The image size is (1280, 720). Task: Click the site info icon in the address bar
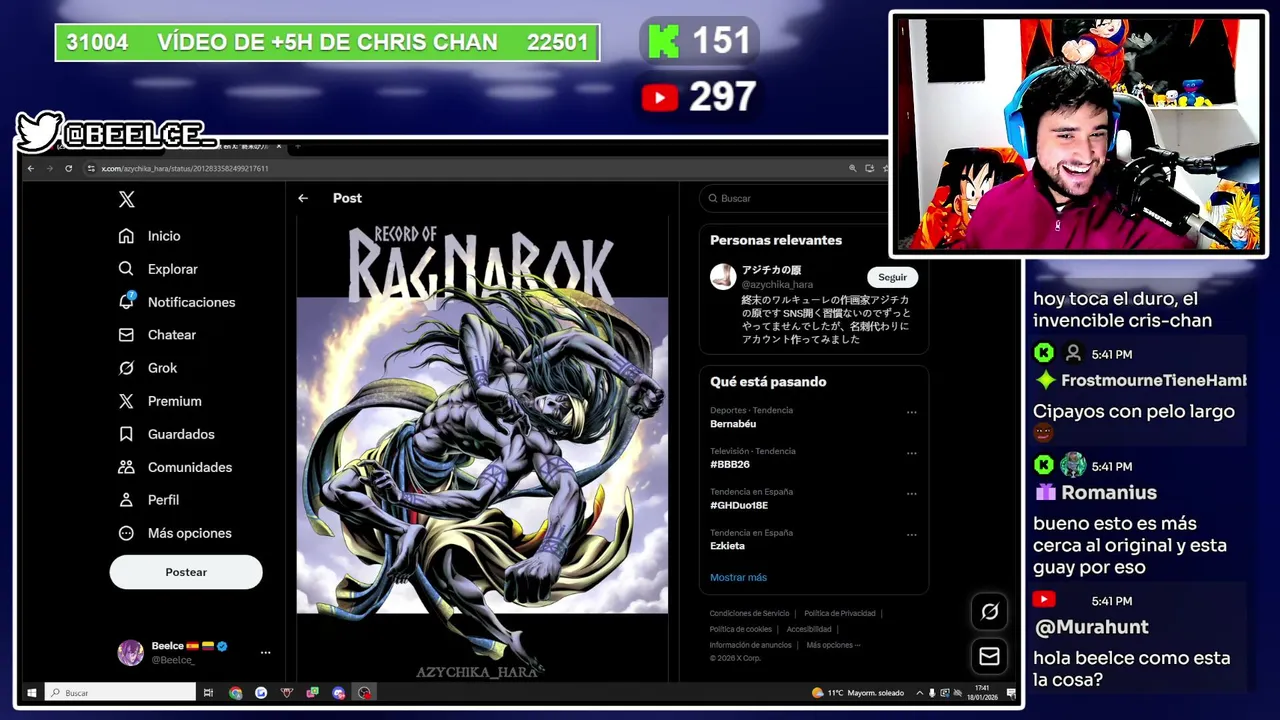coord(91,168)
